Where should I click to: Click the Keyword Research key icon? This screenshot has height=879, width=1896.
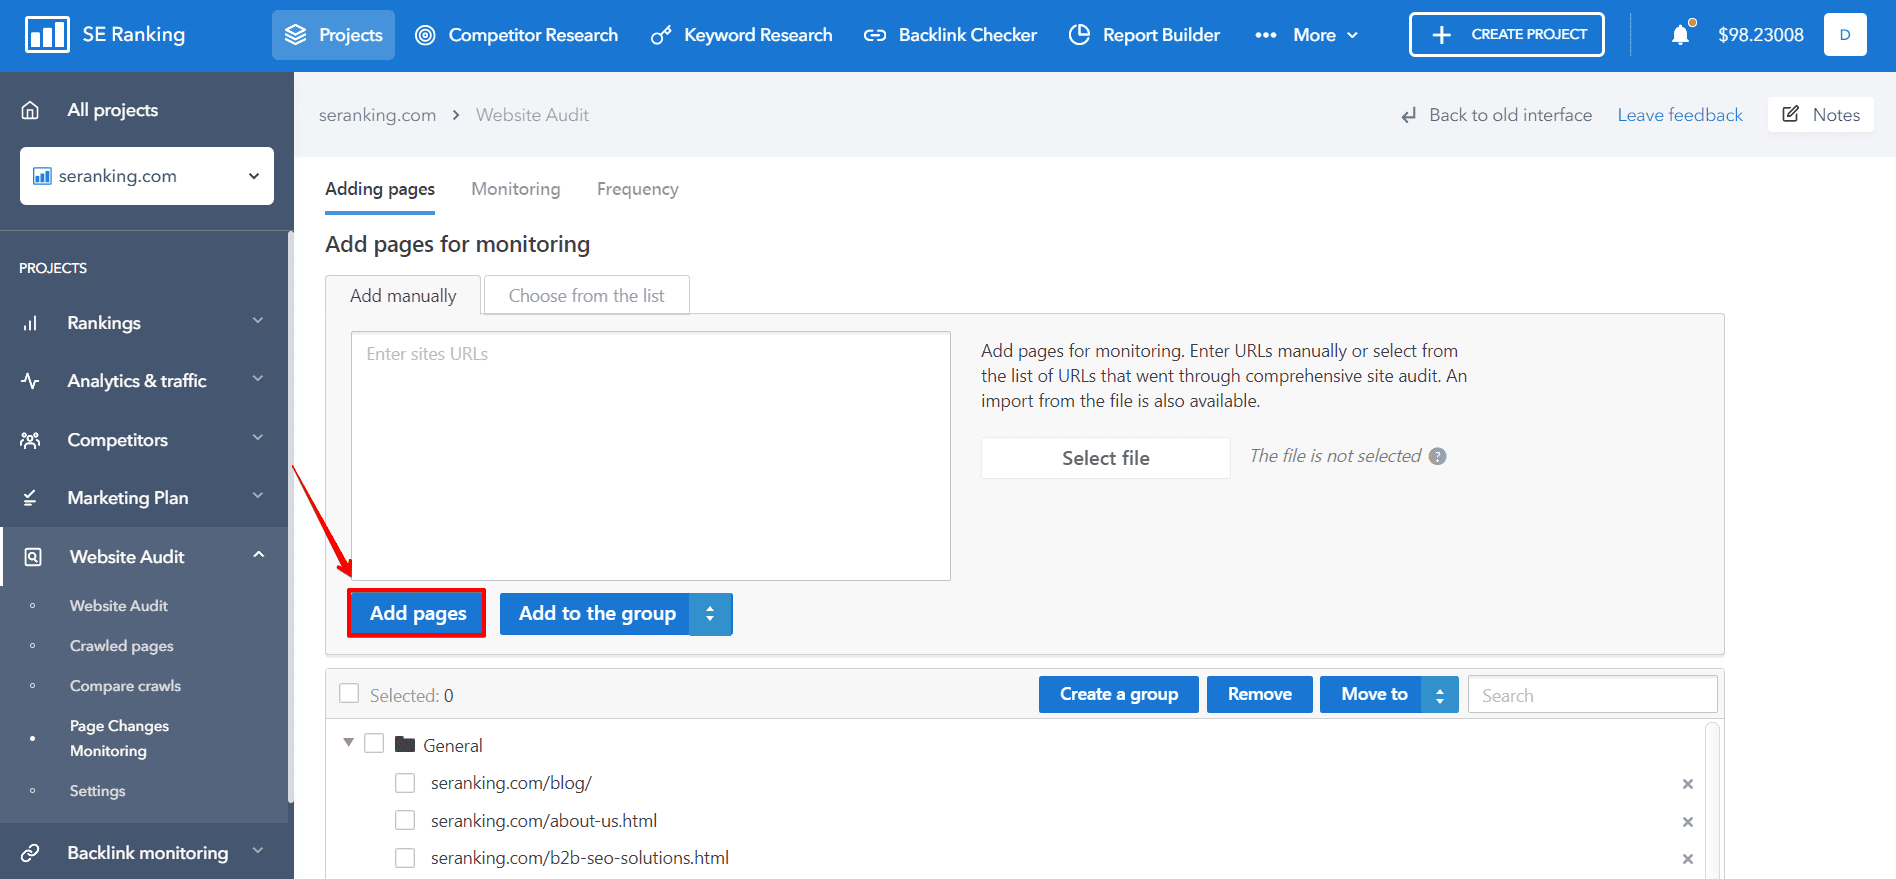pyautogui.click(x=661, y=35)
